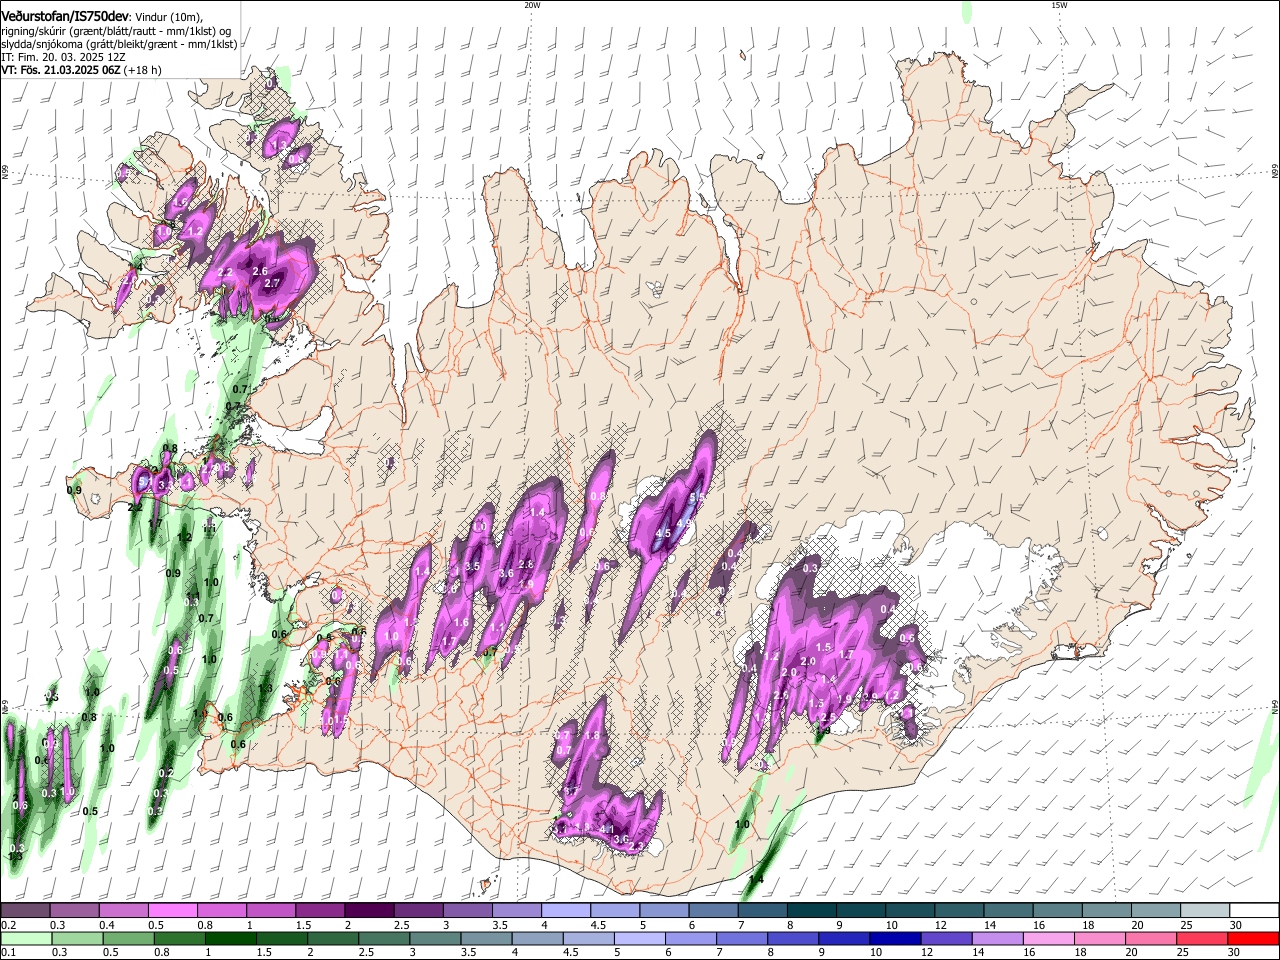
Task: Click the 2.6 precipitation value in the Westfjords
Action: (260, 271)
